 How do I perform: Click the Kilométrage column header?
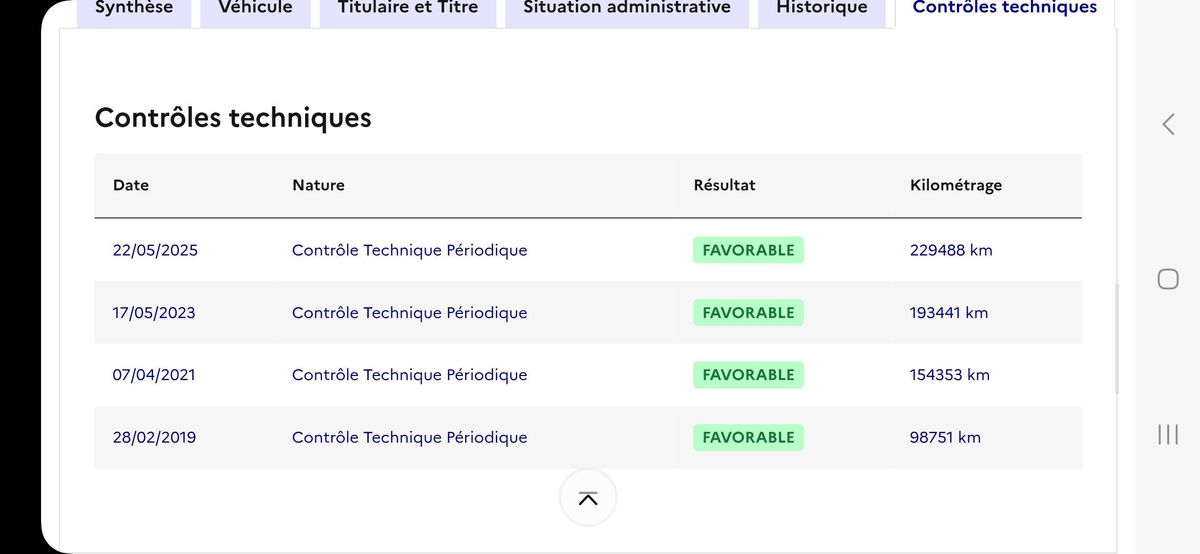pos(956,185)
